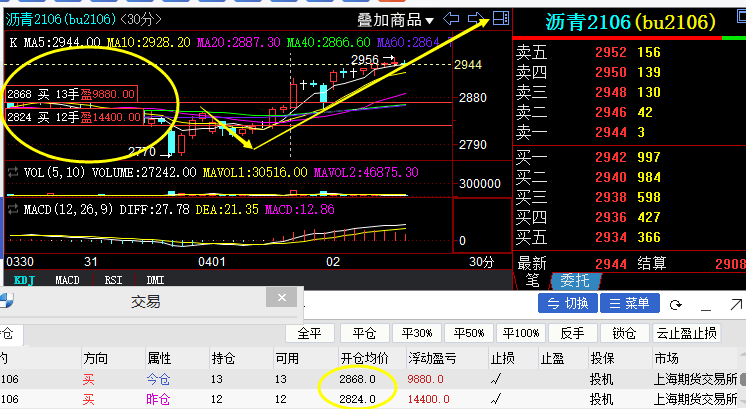Switch to the RSI indicator tab
746x409 pixels.
click(113, 280)
